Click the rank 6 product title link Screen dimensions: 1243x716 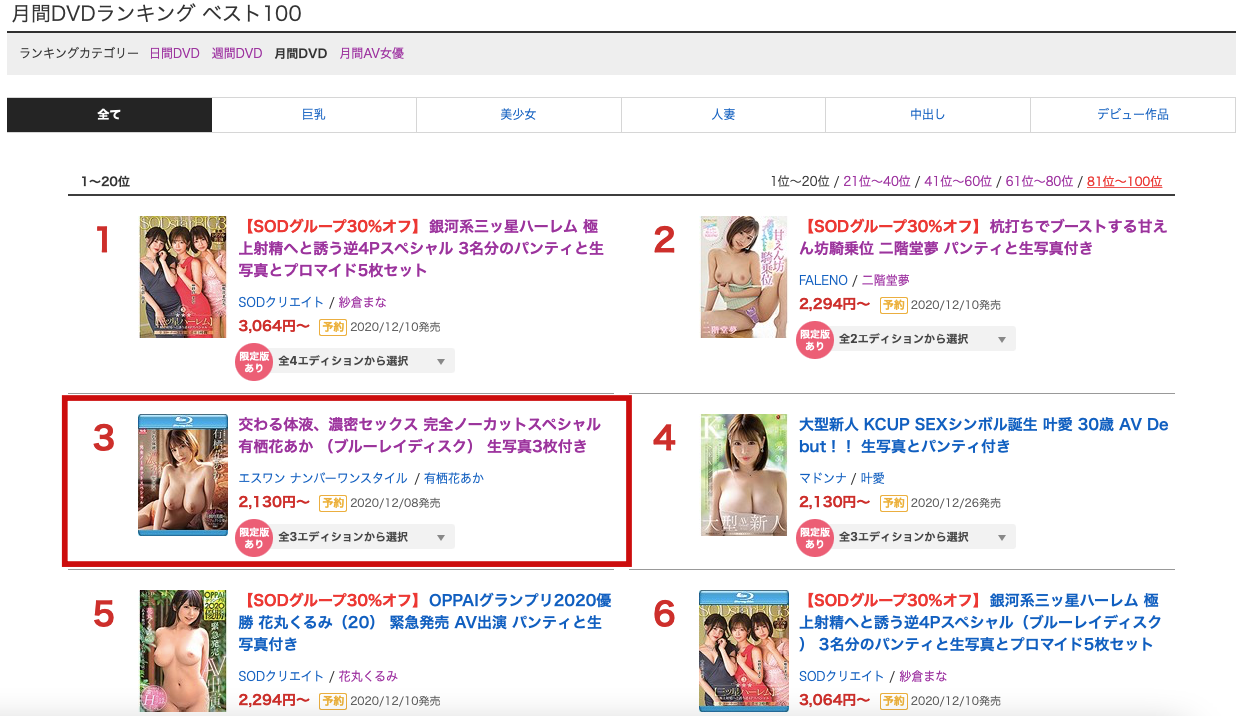pos(981,622)
